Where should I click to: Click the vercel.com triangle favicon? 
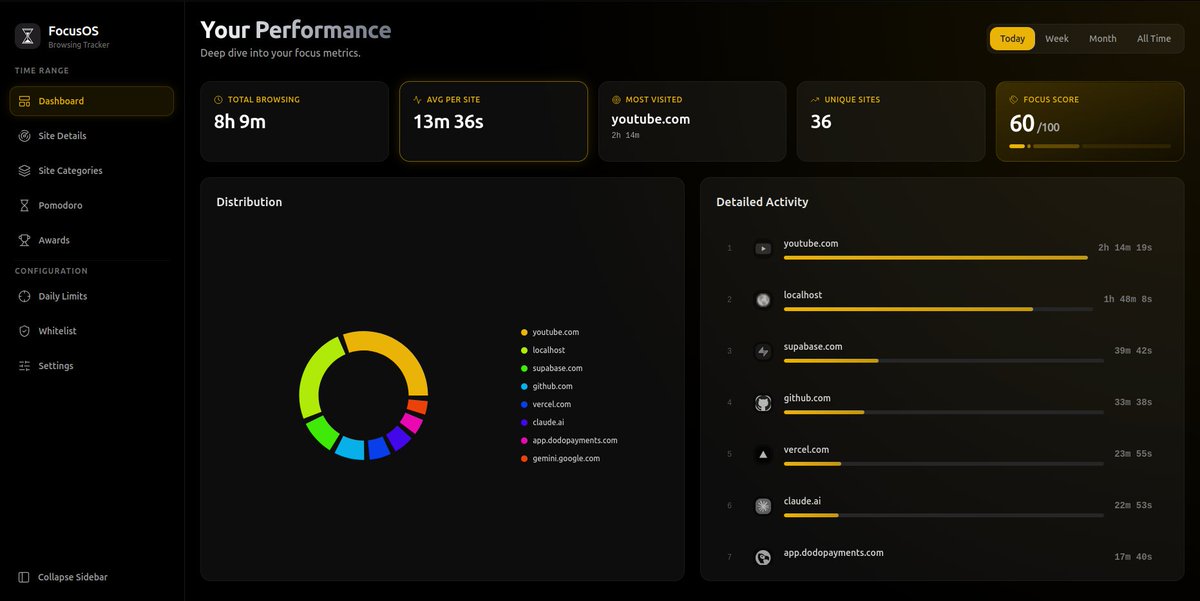point(763,454)
